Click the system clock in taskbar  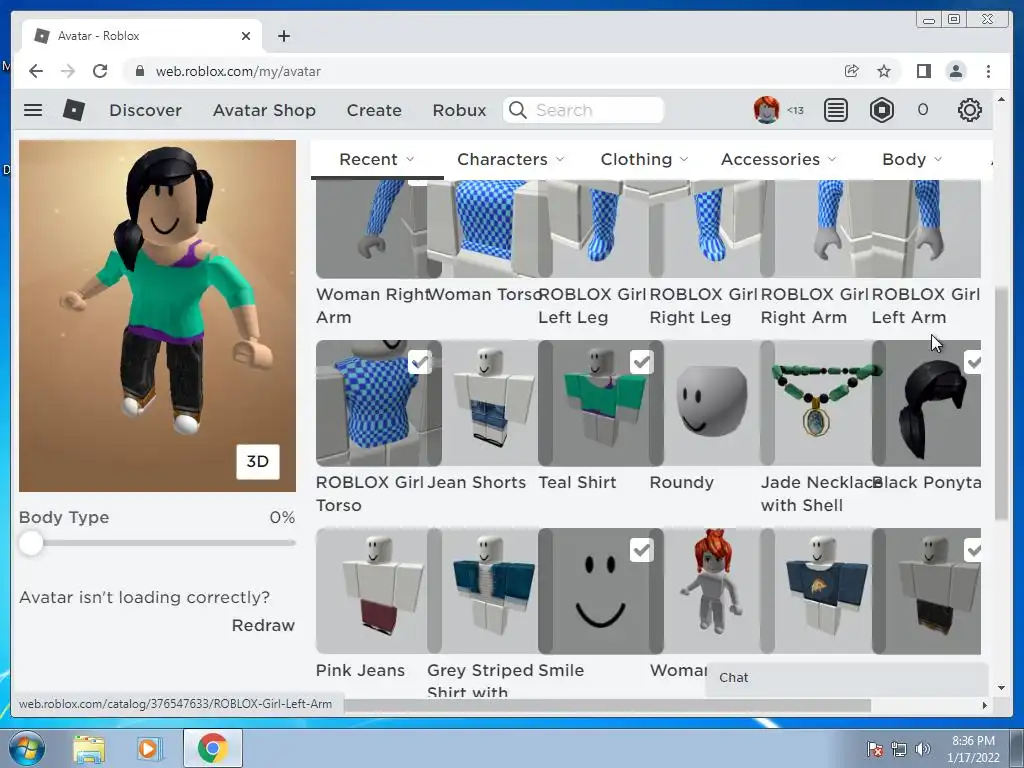973,749
